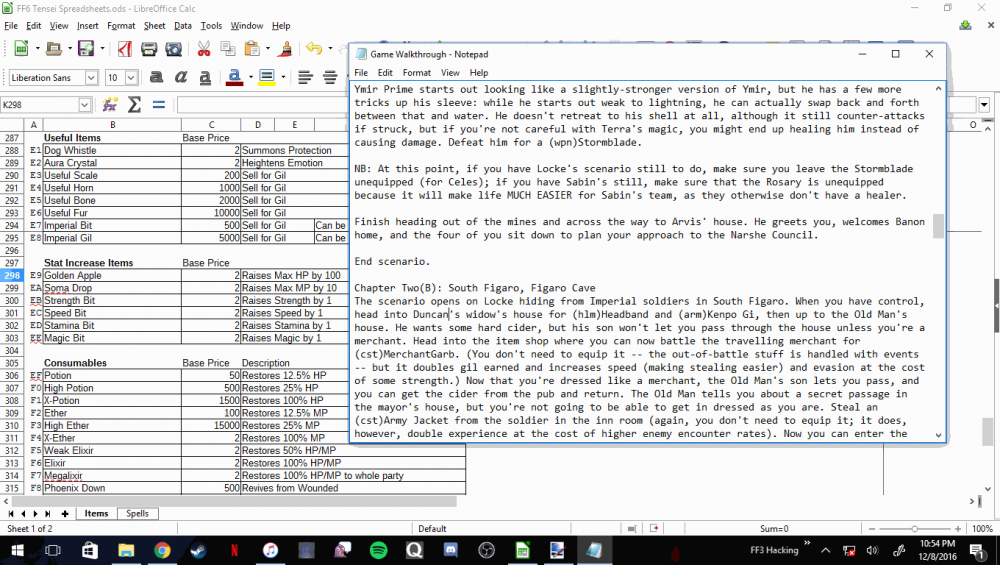Open the Format menu in Notepad
Viewport: 1000px width, 565px height.
coord(416,73)
